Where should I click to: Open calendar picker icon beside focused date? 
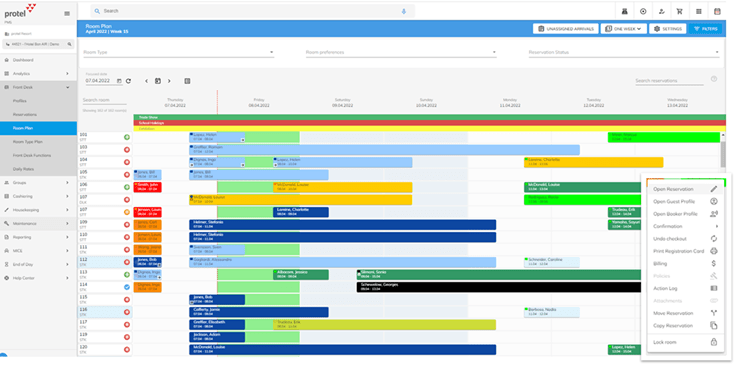(119, 81)
